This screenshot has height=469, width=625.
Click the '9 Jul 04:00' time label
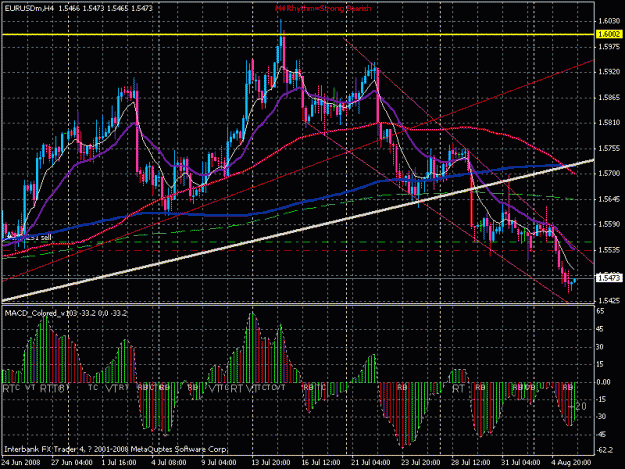click(x=218, y=463)
